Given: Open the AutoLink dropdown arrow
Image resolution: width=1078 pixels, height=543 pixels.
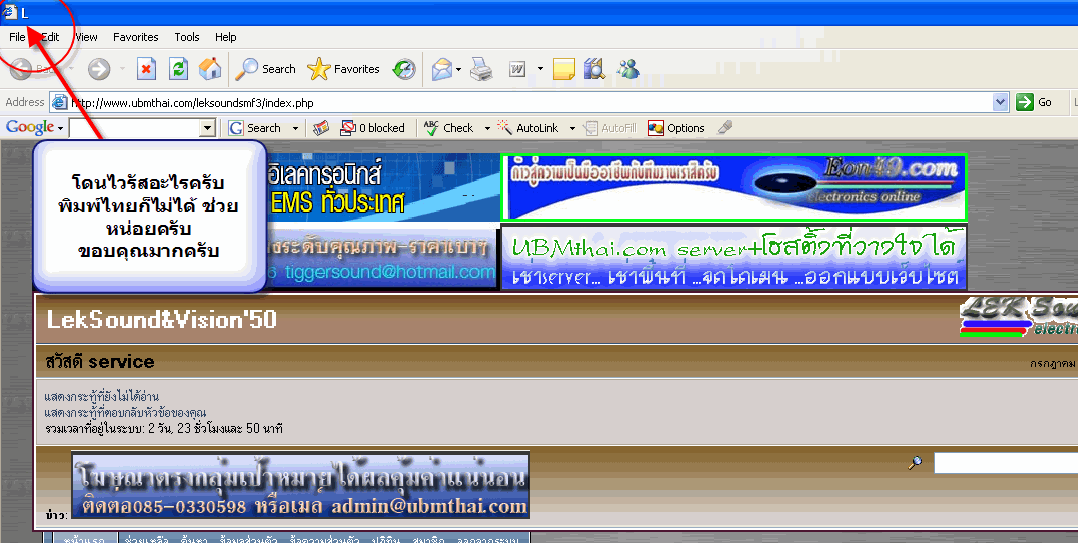Looking at the screenshot, I should coord(572,128).
